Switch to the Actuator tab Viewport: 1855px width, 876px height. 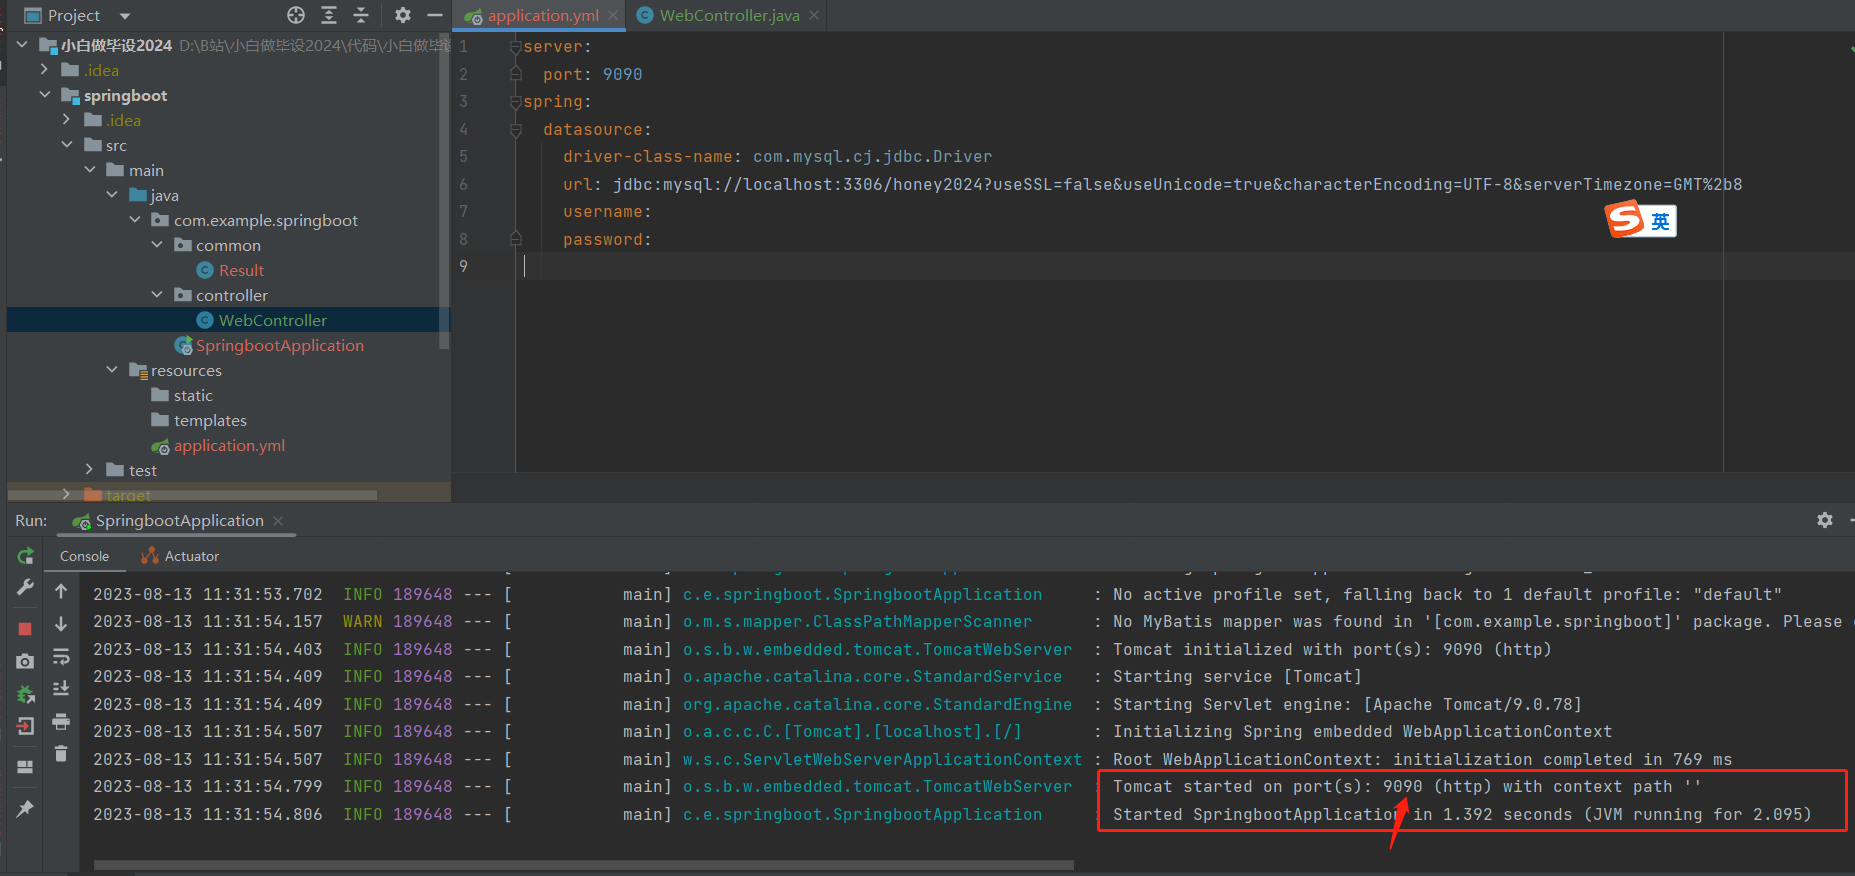[180, 556]
